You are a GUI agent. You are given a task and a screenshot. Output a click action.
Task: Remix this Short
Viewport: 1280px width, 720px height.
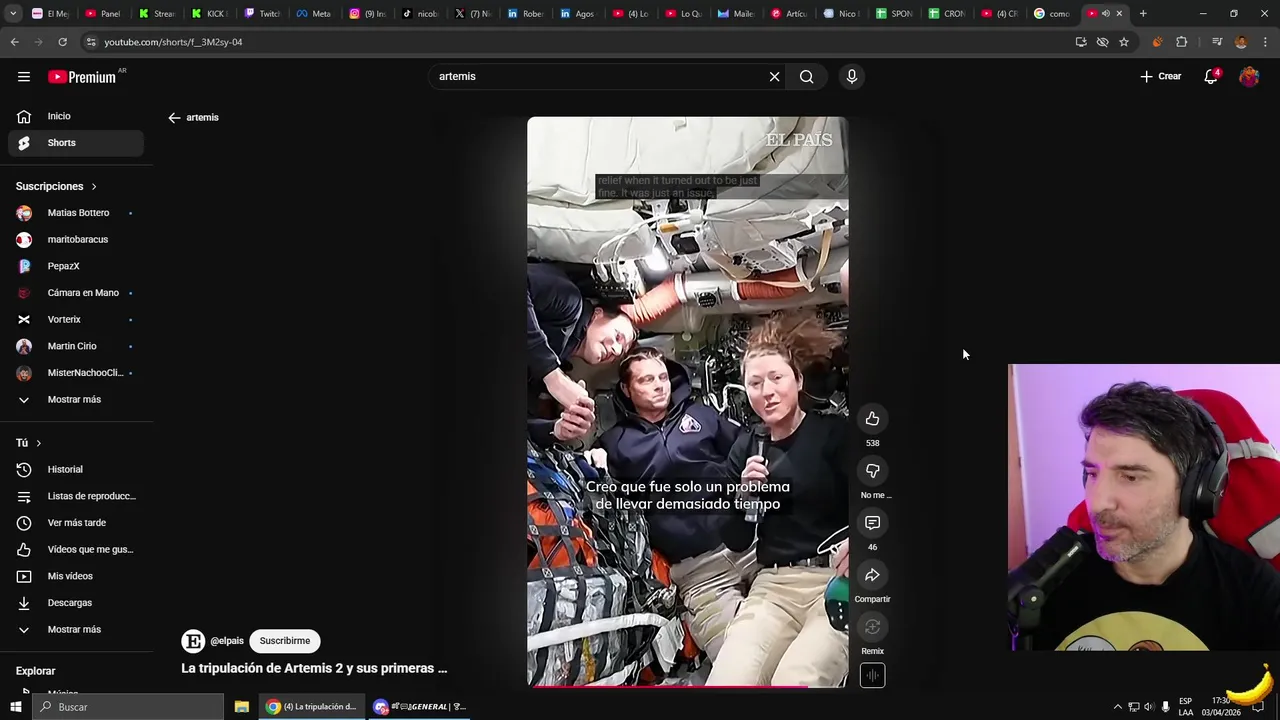point(872,626)
